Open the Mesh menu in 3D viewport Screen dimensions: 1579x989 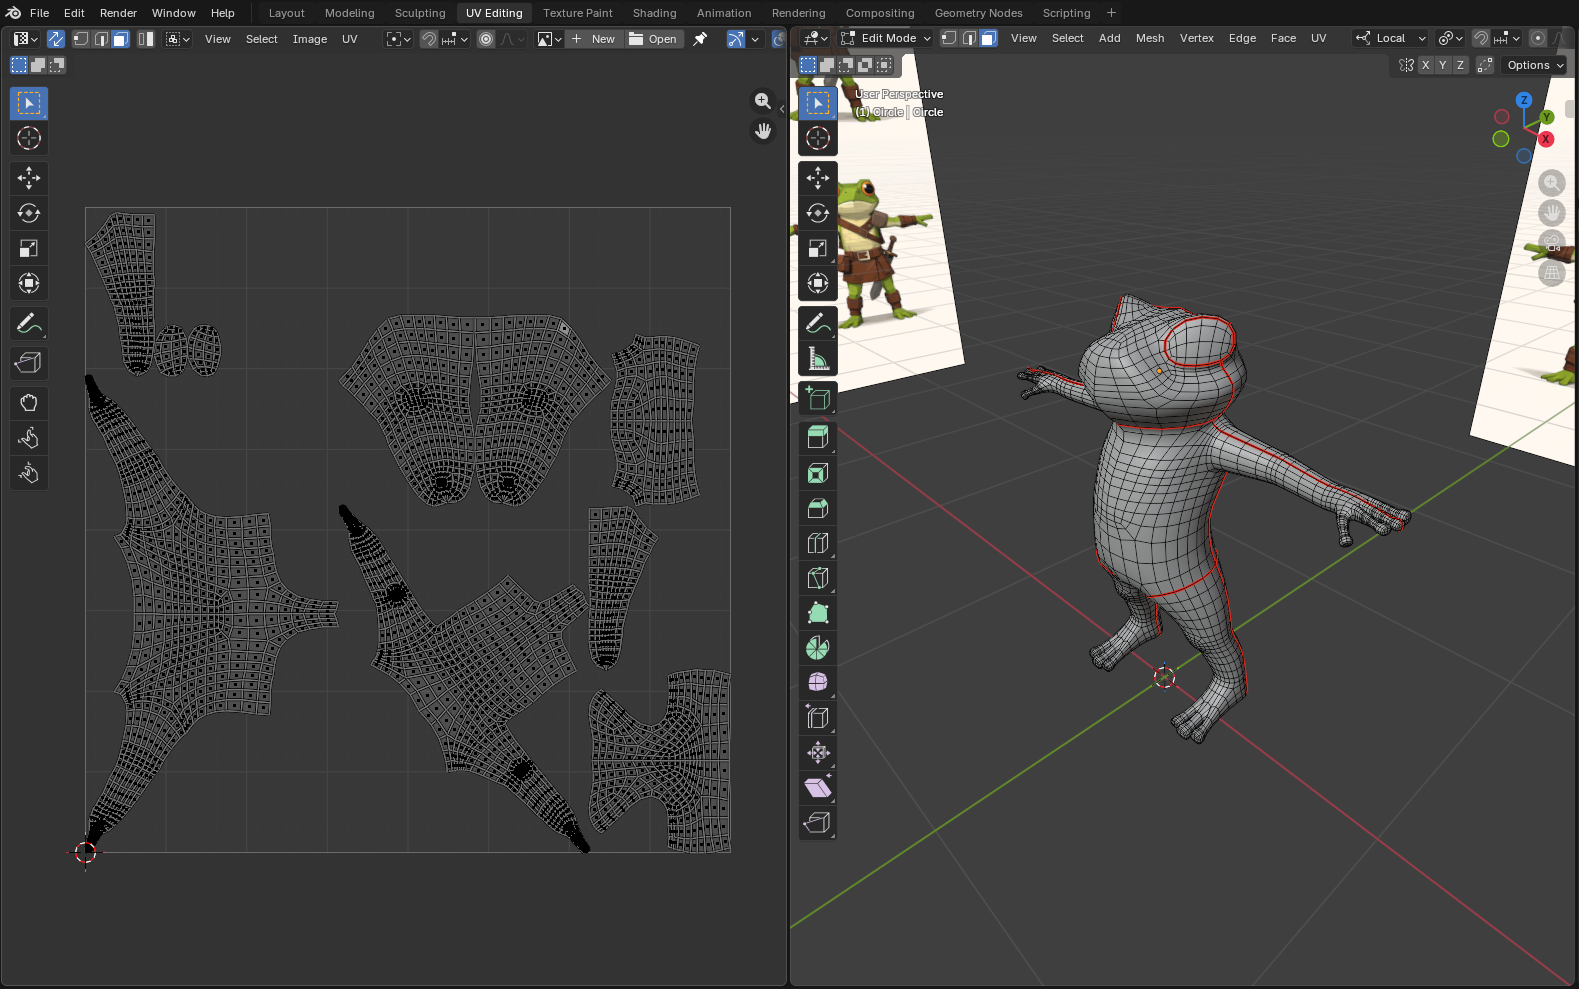[1149, 38]
